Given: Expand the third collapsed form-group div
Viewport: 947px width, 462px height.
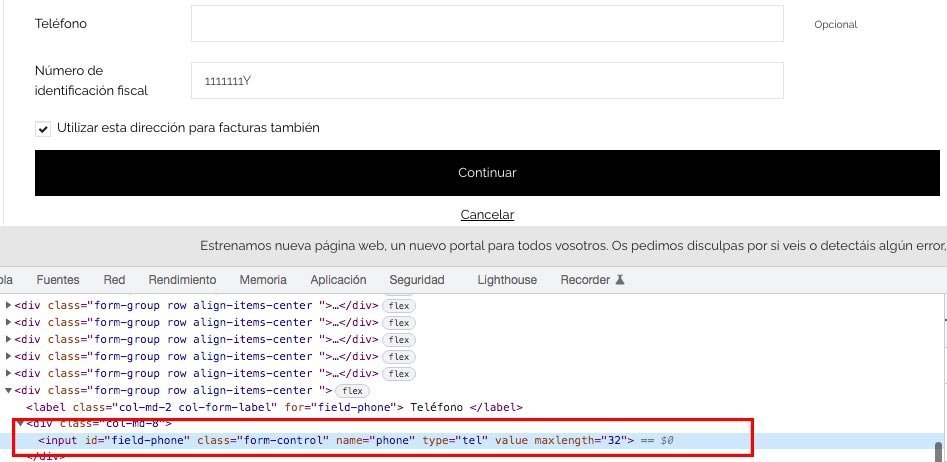Looking at the screenshot, I should pyautogui.click(x=9, y=340).
